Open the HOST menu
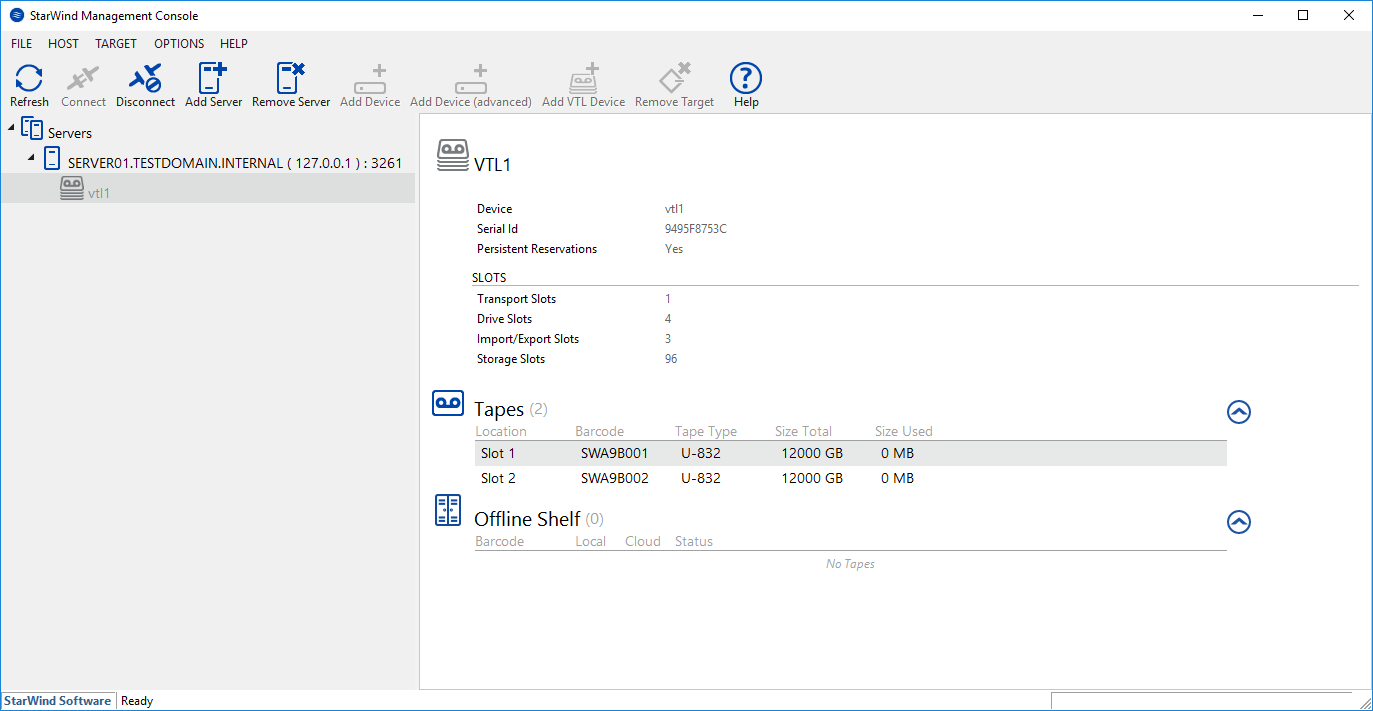The width and height of the screenshot is (1373, 711). pos(63,44)
